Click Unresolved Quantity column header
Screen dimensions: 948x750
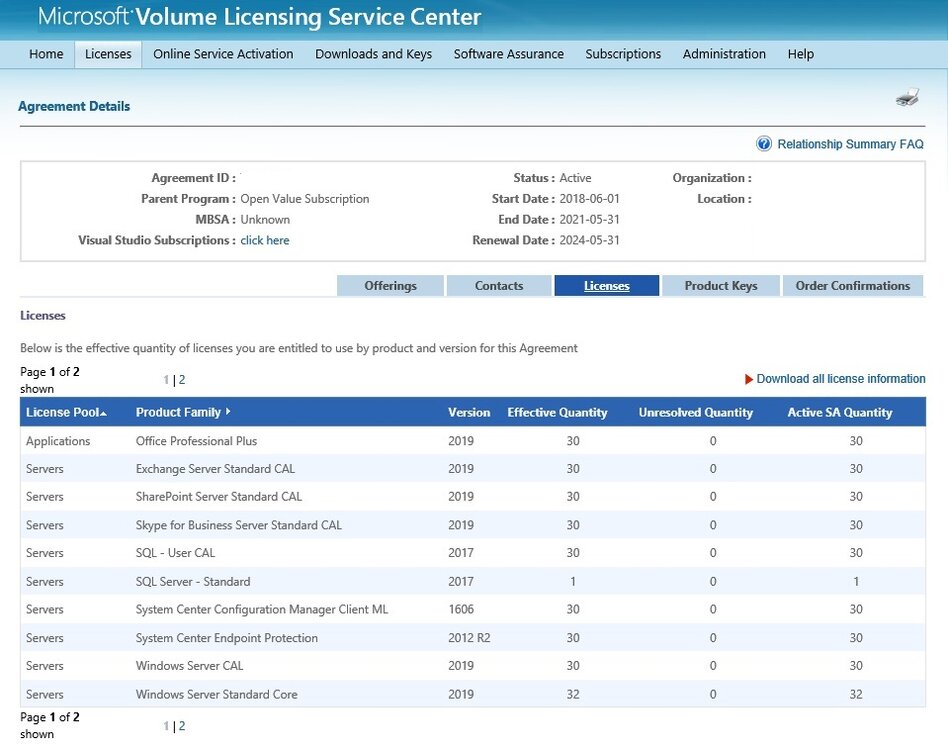coord(695,412)
